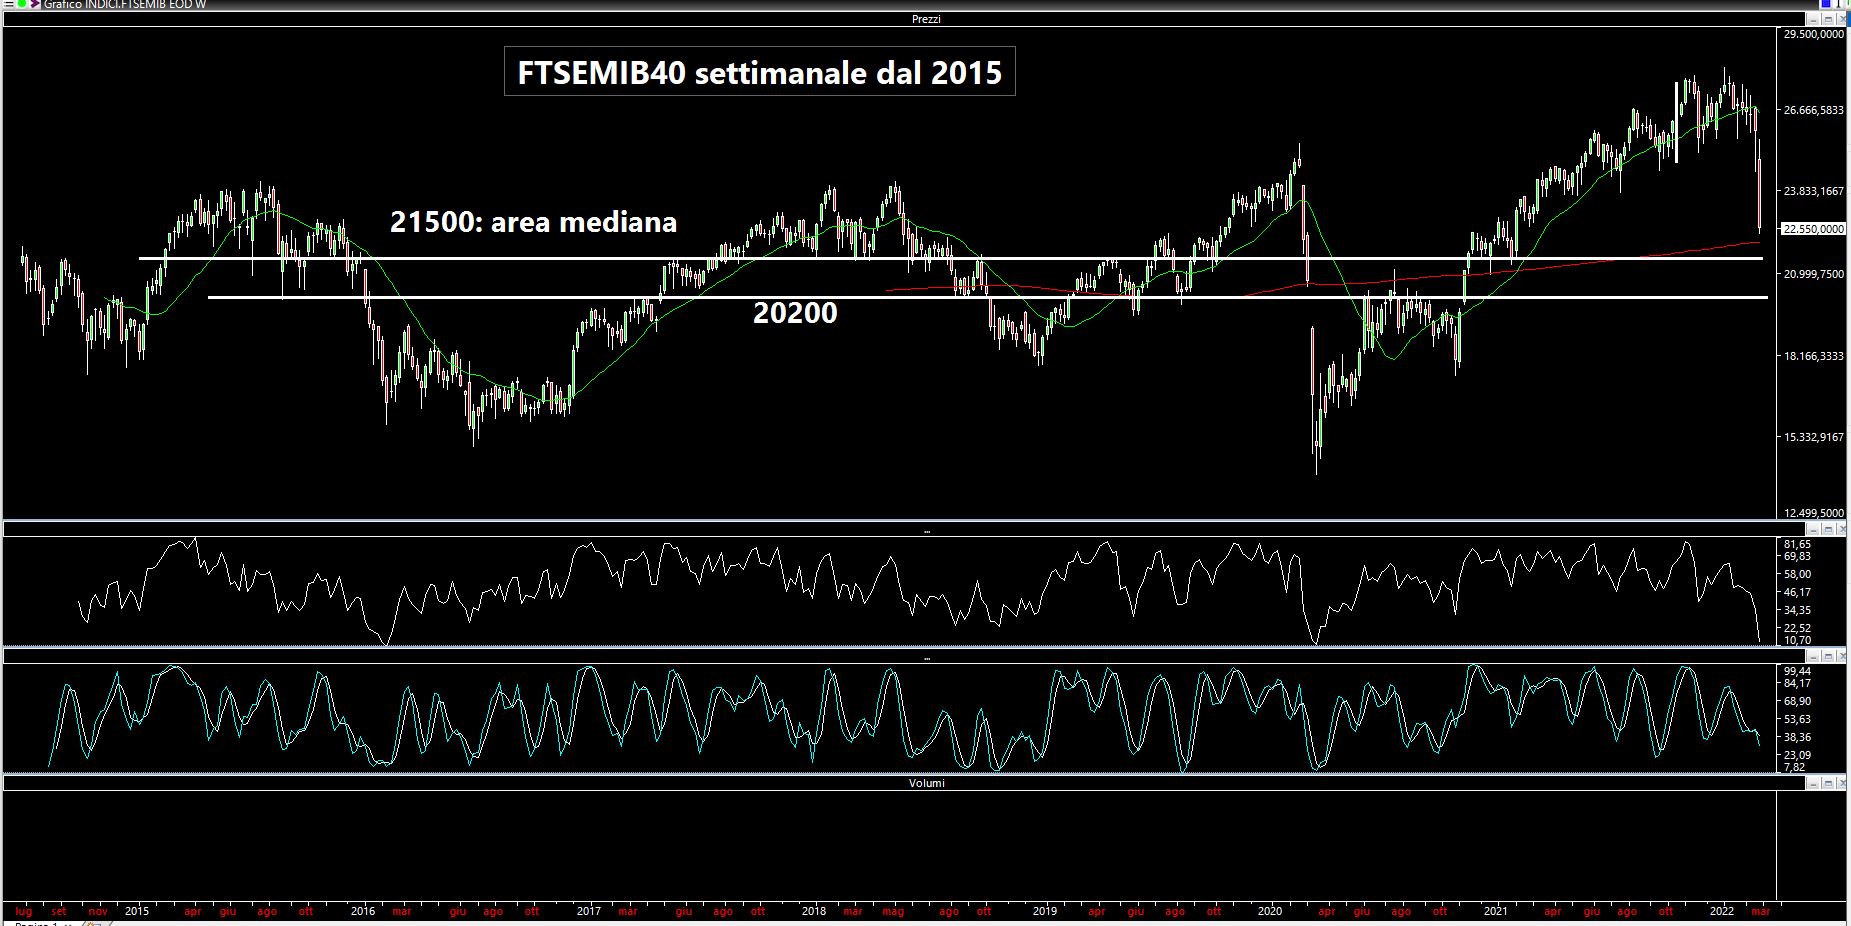
Task: Click the 'lug' month label on time axis
Action: tap(24, 911)
